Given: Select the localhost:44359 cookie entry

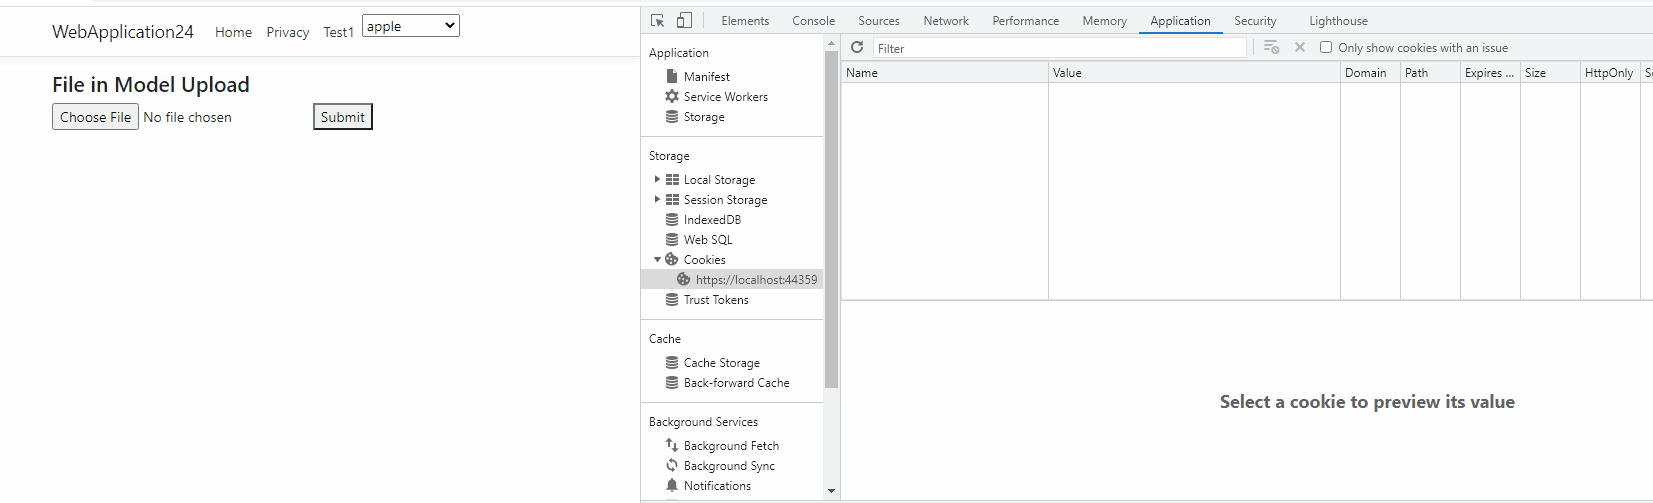Looking at the screenshot, I should tap(747, 280).
